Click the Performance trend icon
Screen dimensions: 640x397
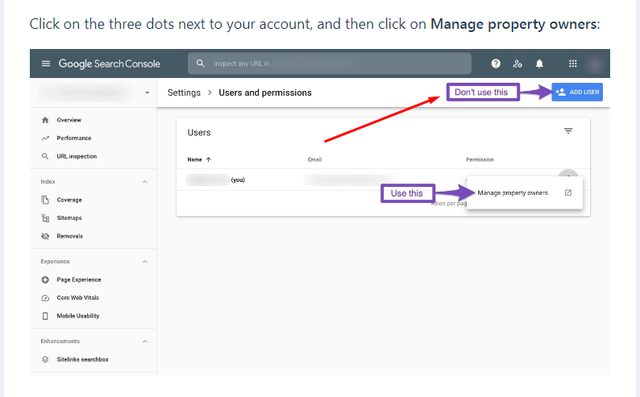coord(45,138)
